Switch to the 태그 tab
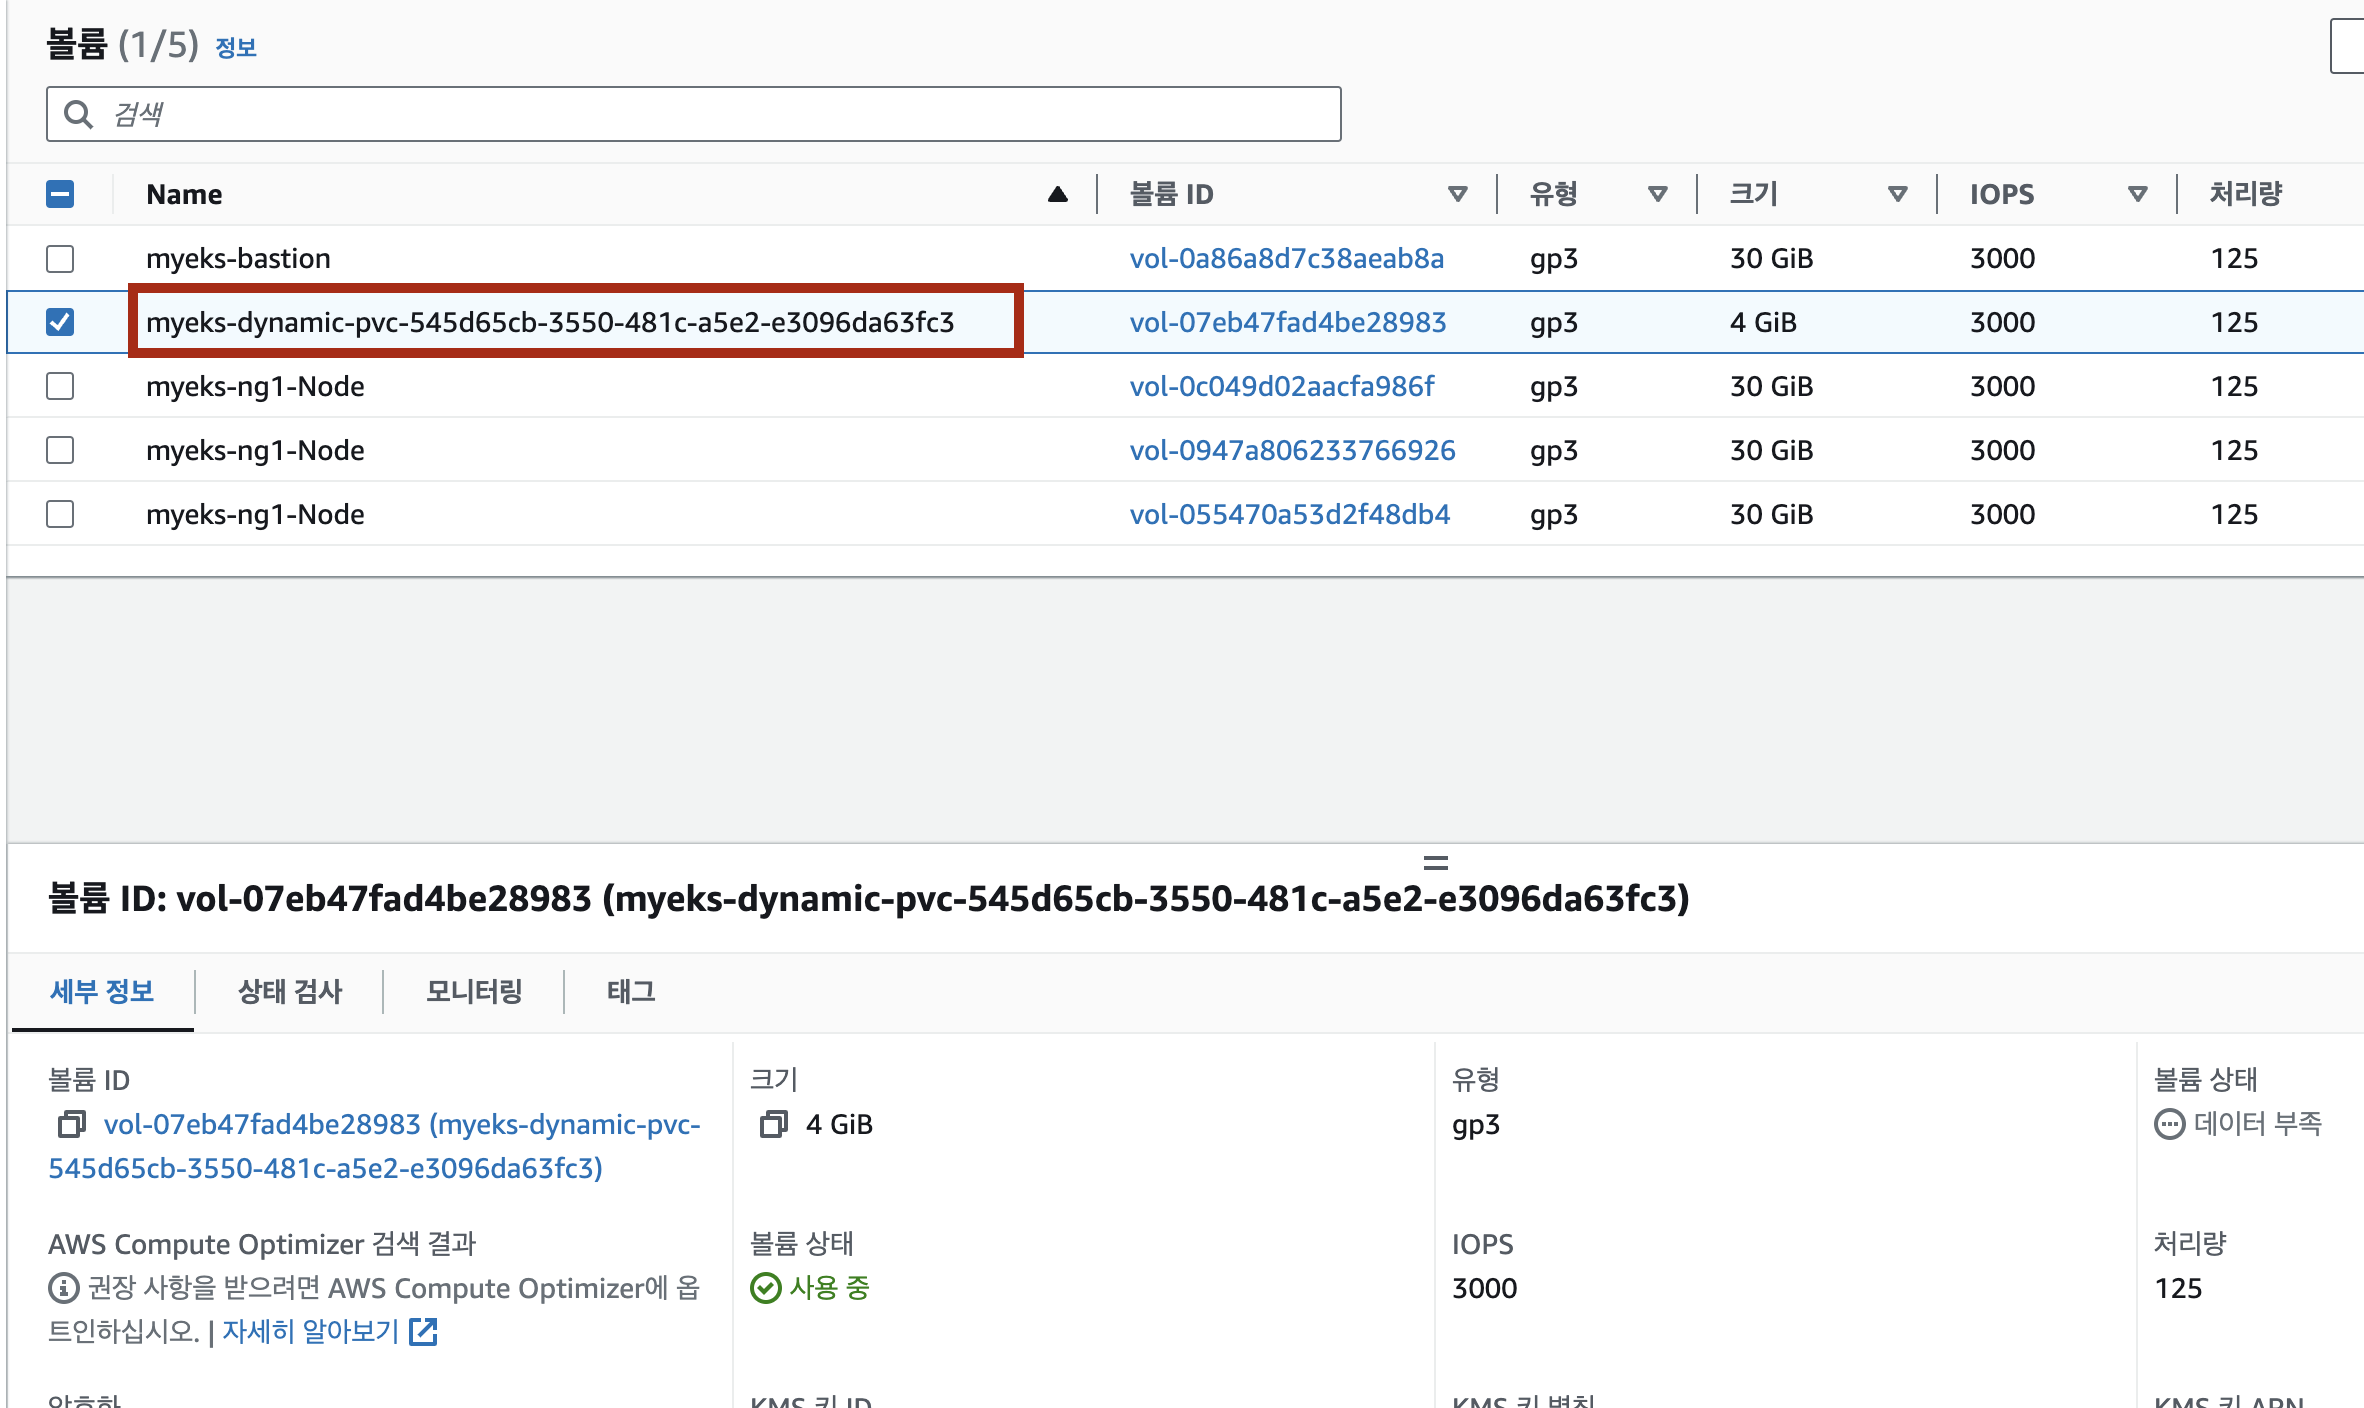This screenshot has height=1408, width=2364. pyautogui.click(x=631, y=991)
